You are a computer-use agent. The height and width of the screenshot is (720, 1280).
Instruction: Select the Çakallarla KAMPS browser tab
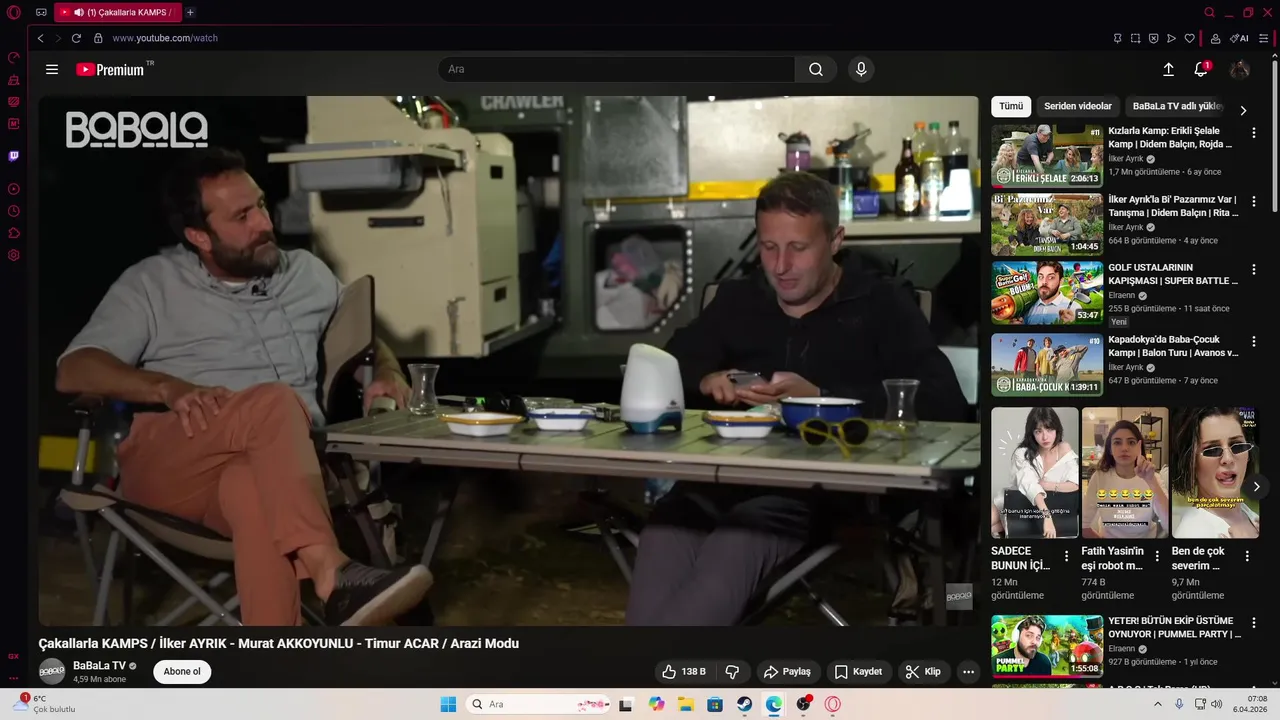click(x=117, y=12)
